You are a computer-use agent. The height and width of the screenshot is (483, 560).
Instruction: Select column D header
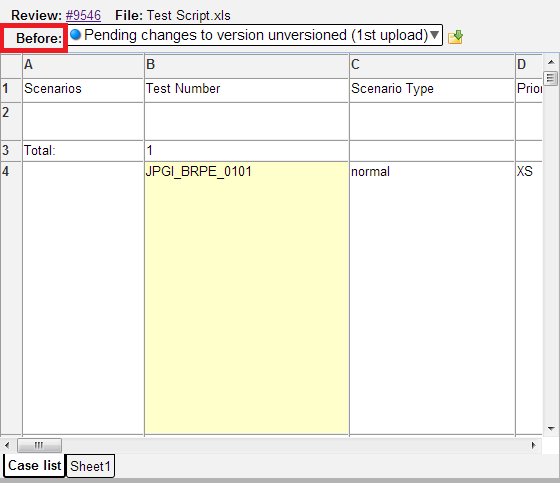[x=529, y=65]
